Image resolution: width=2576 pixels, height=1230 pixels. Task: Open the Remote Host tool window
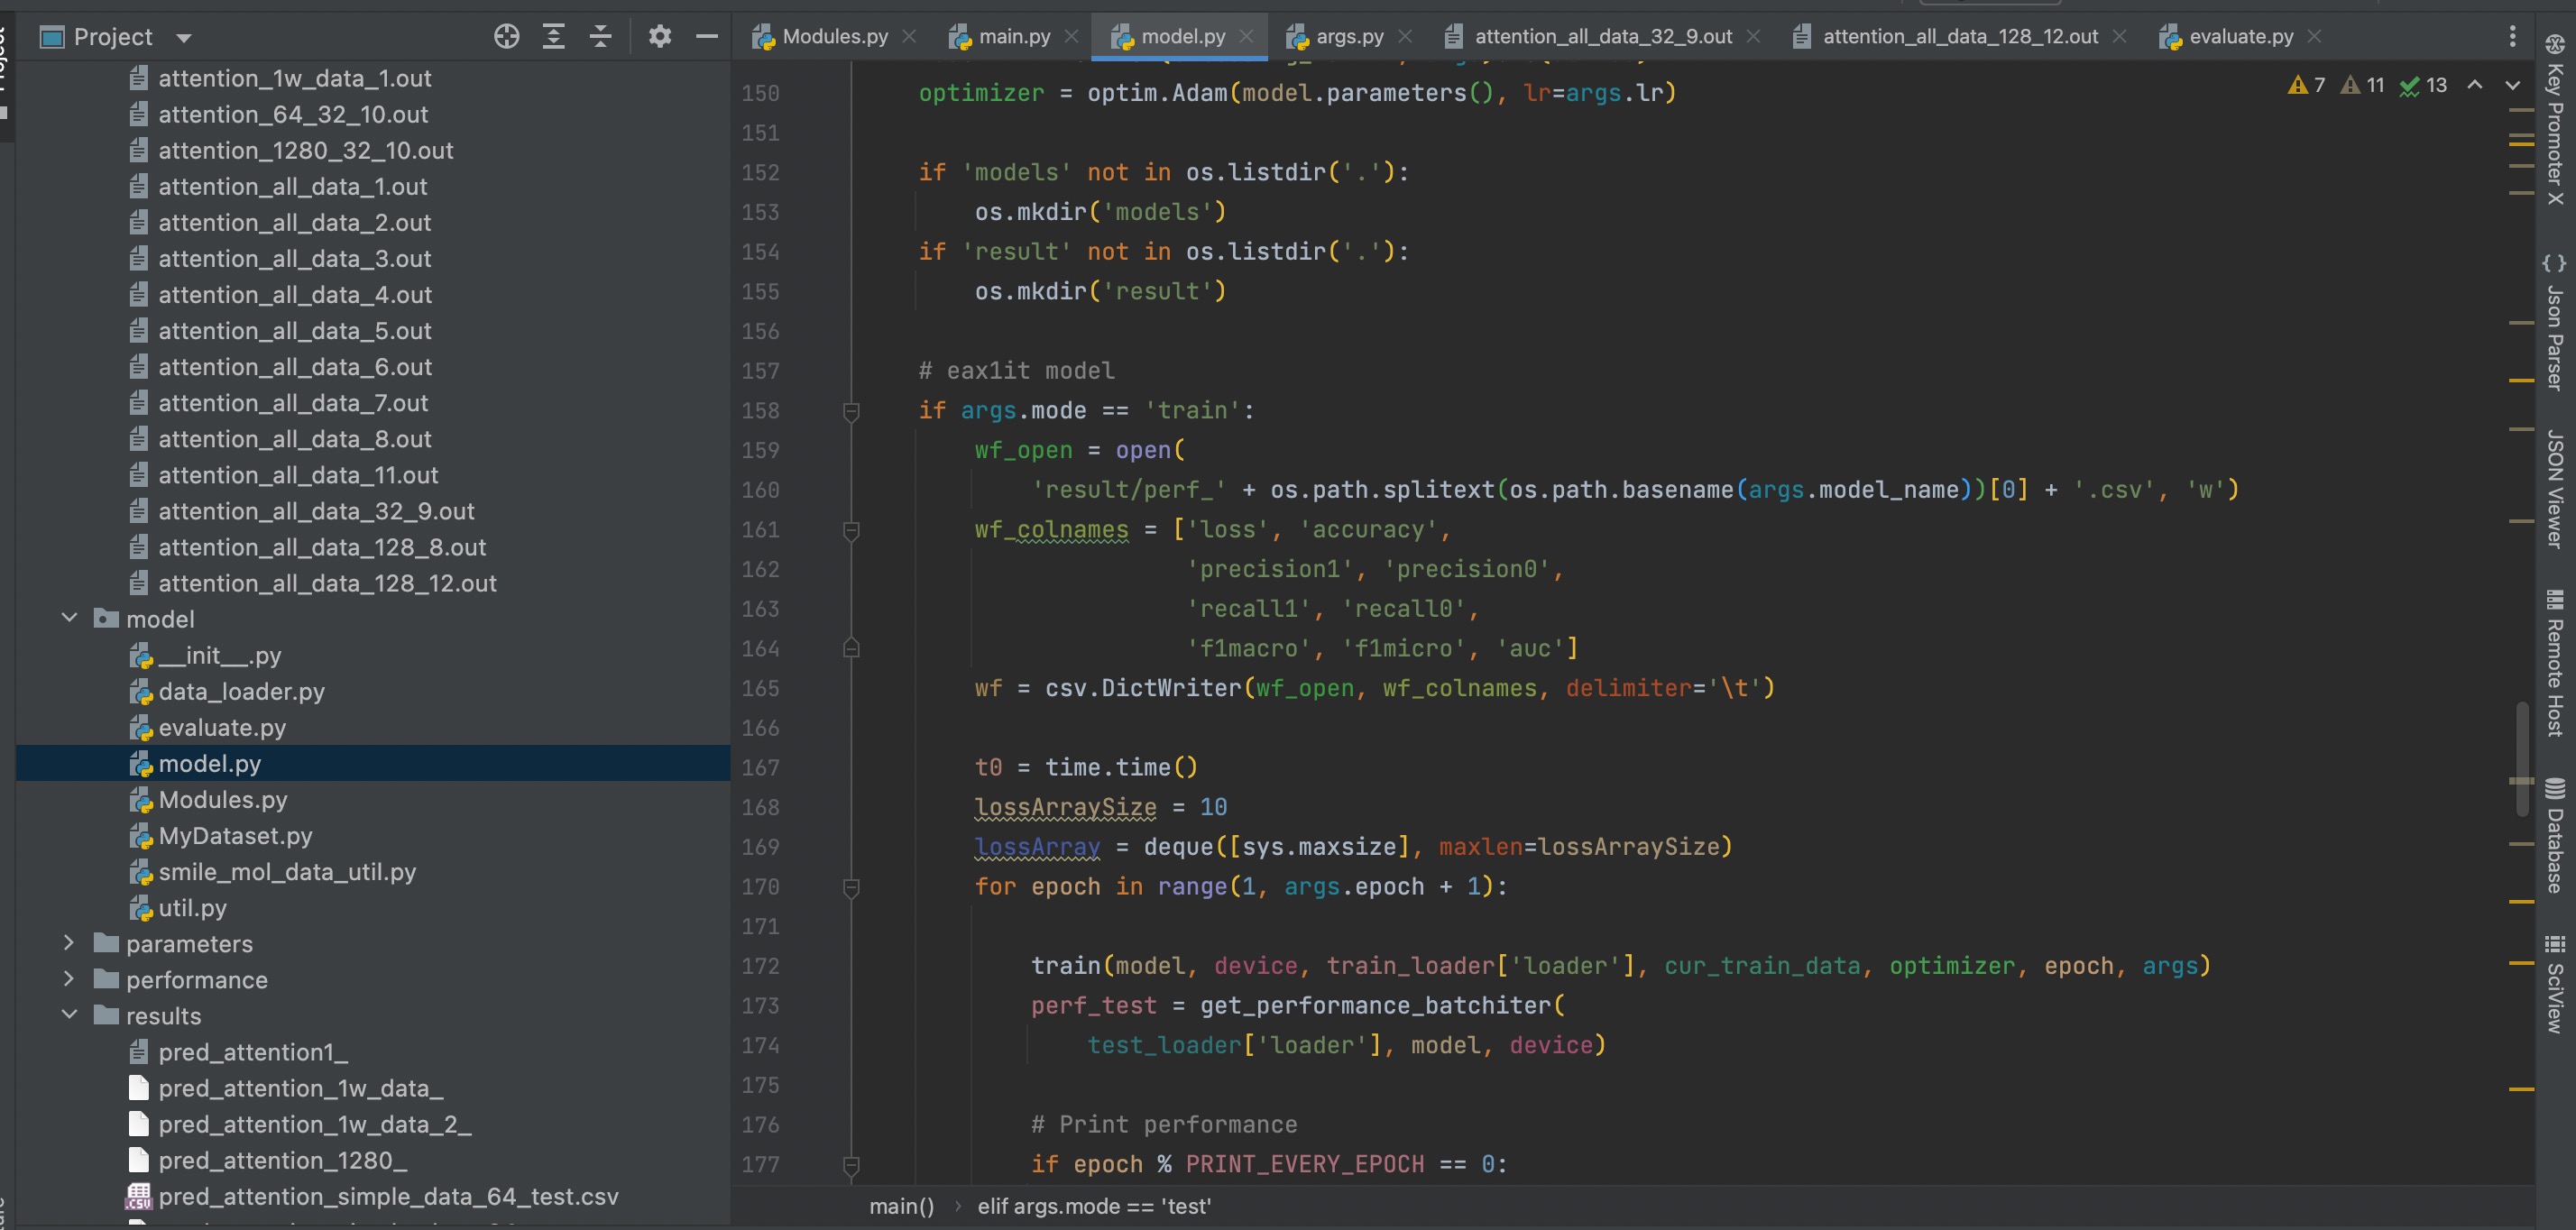point(2556,663)
